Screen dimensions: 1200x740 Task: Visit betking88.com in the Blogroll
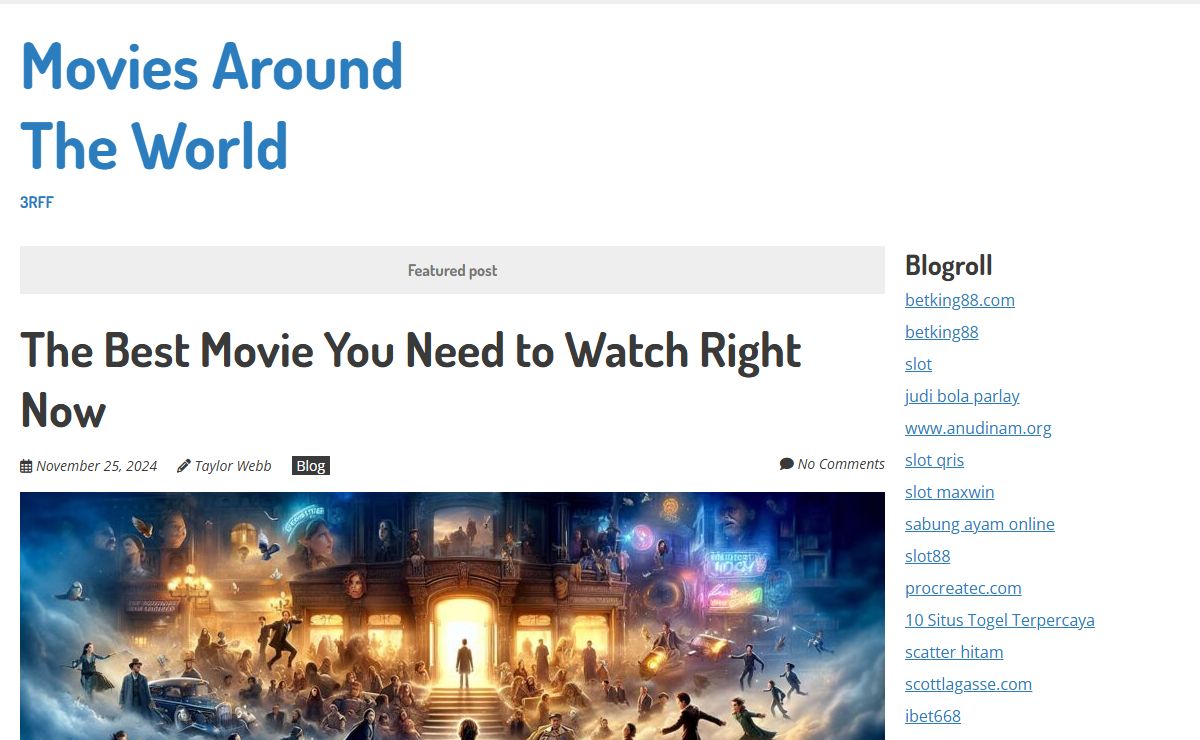click(959, 300)
